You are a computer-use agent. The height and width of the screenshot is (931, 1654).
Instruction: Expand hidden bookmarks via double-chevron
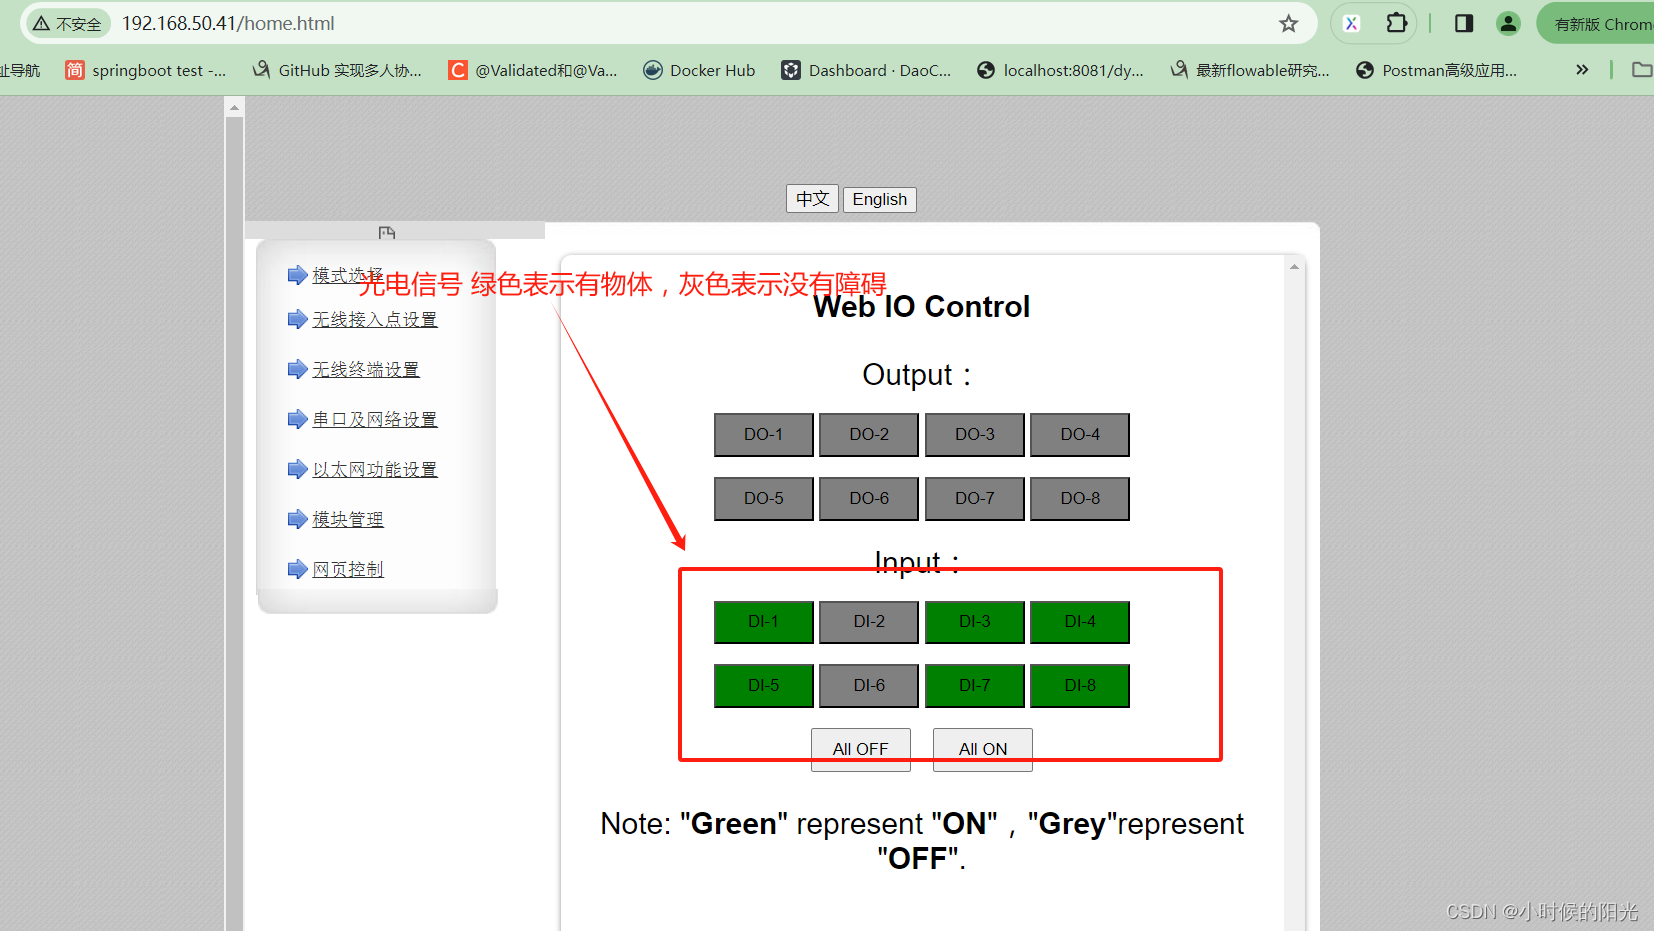click(1581, 70)
